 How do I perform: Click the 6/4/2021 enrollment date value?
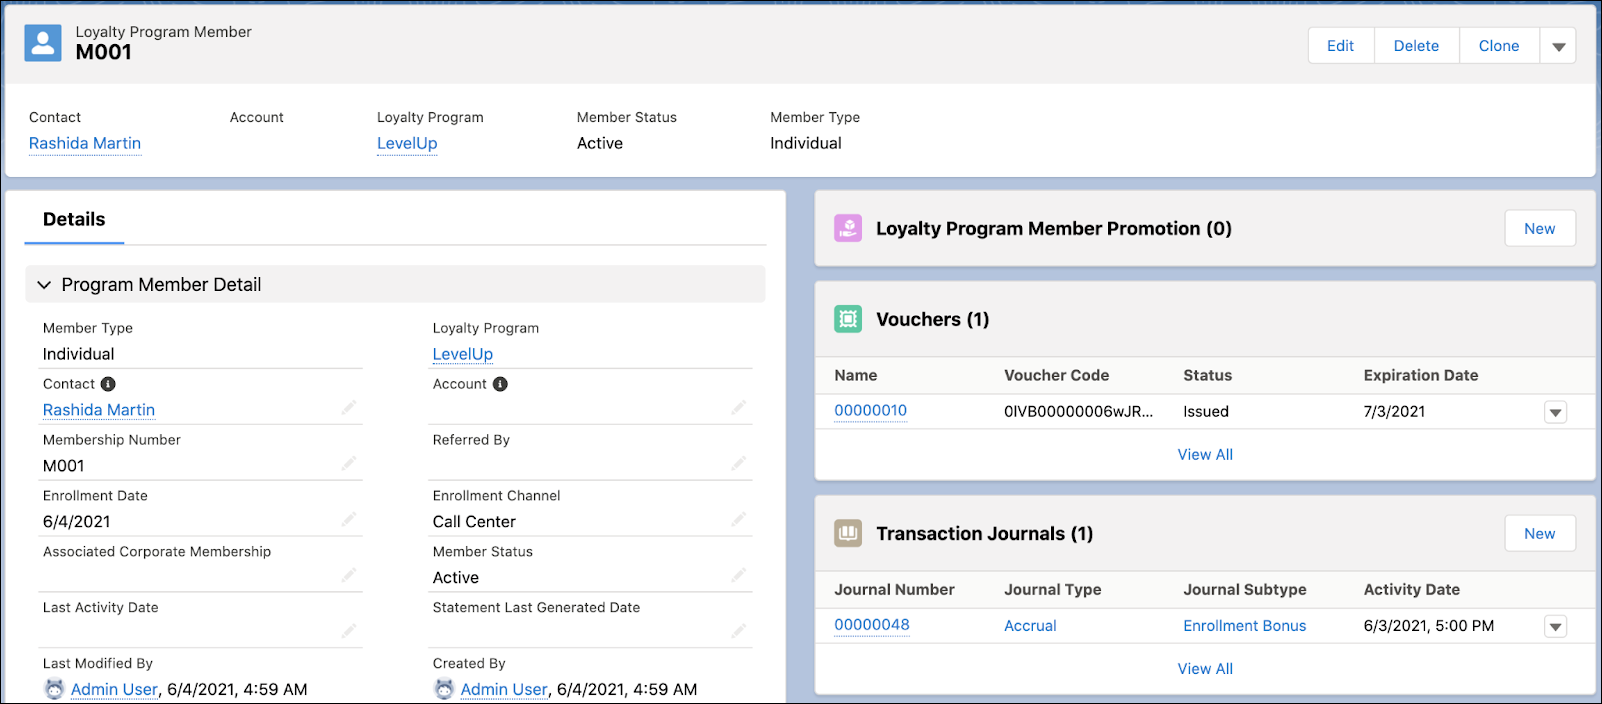[x=76, y=522]
